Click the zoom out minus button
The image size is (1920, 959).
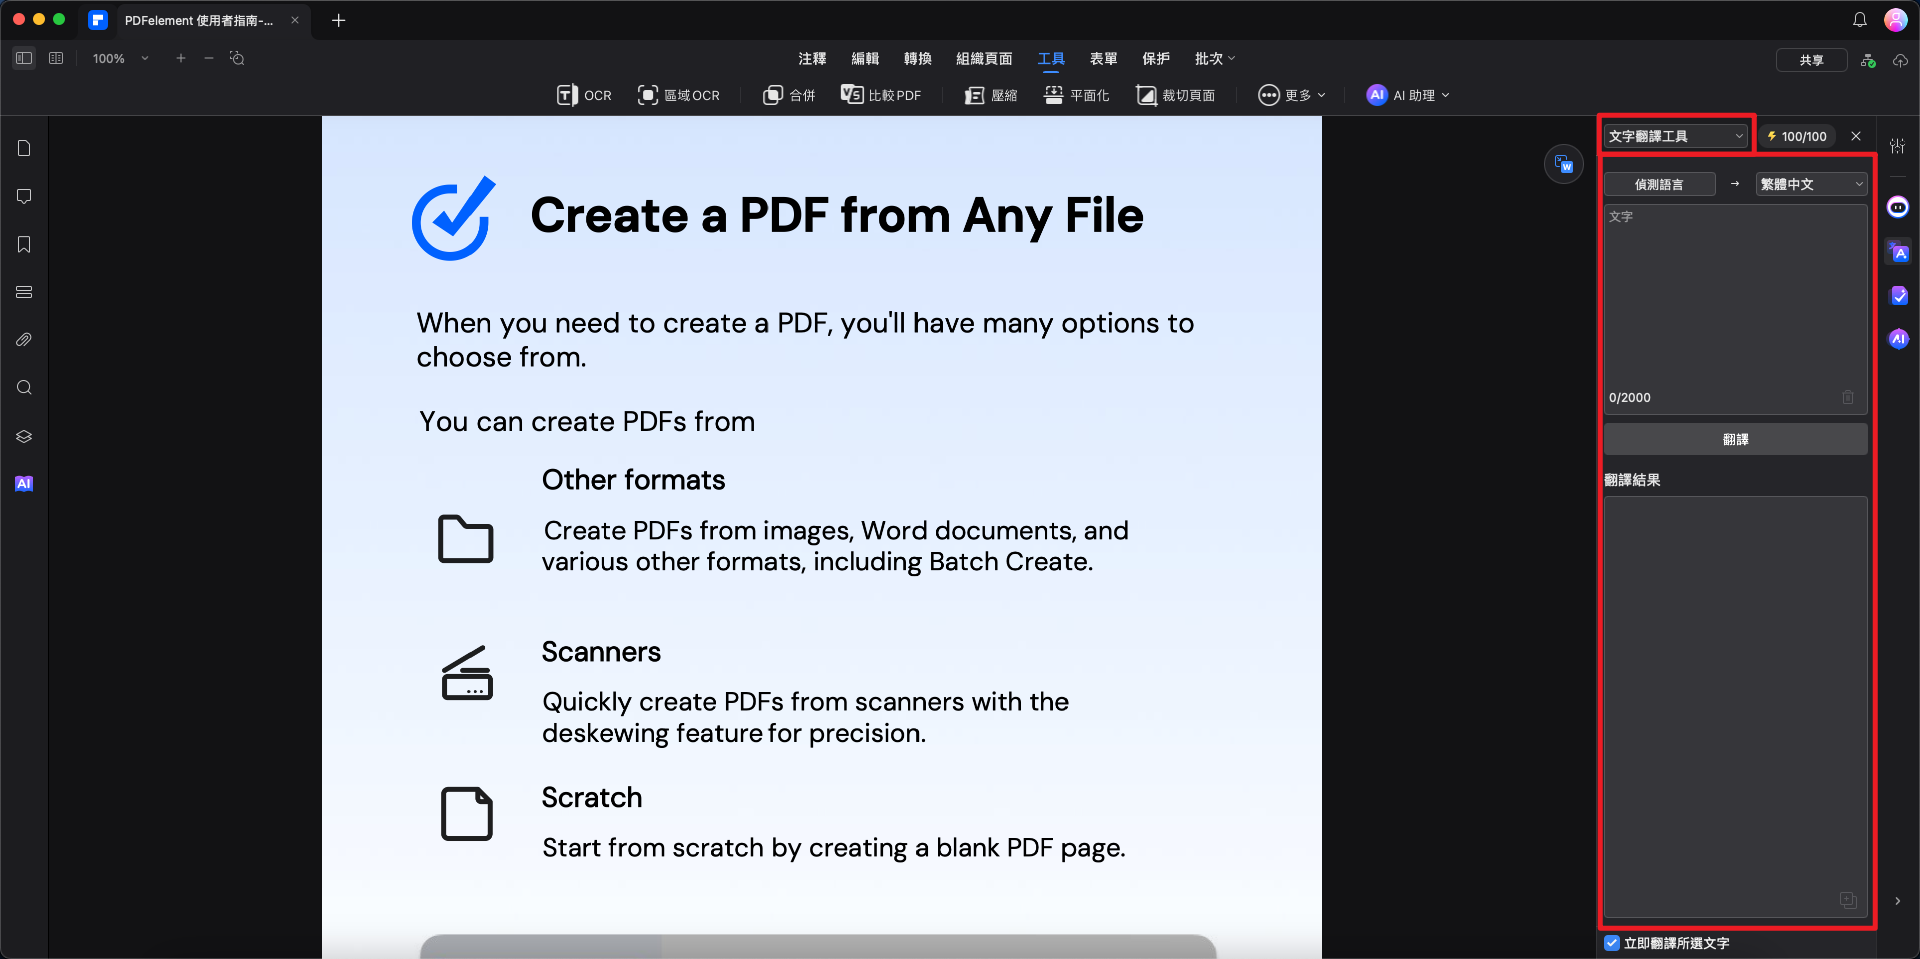tap(209, 58)
